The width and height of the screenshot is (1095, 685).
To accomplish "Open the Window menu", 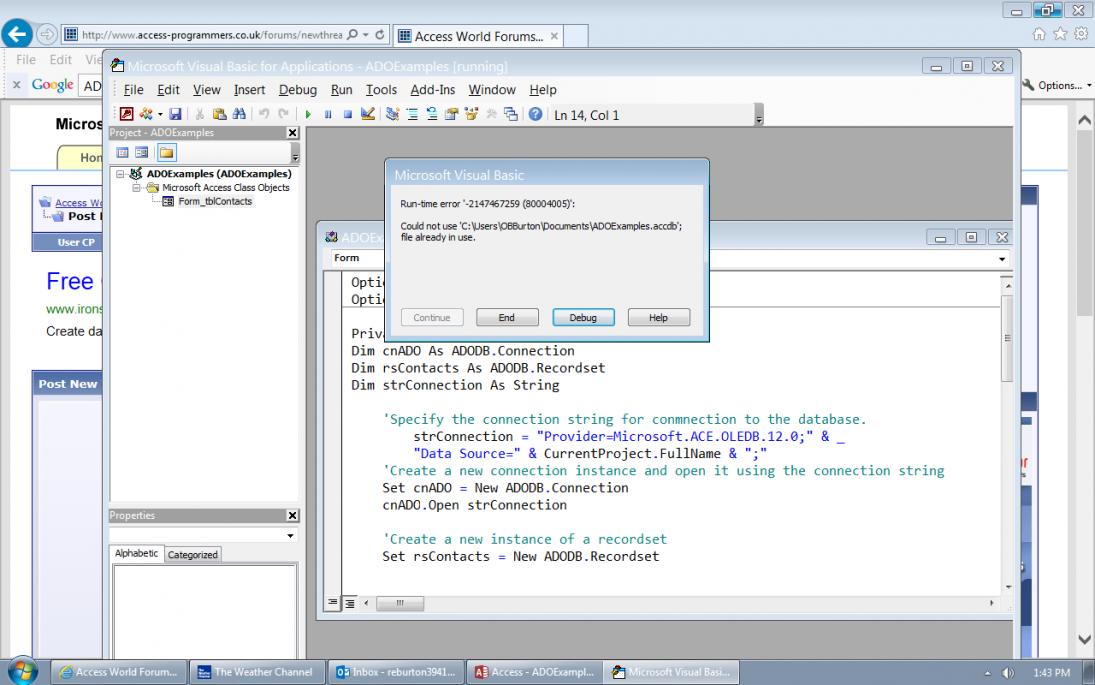I will pos(492,89).
